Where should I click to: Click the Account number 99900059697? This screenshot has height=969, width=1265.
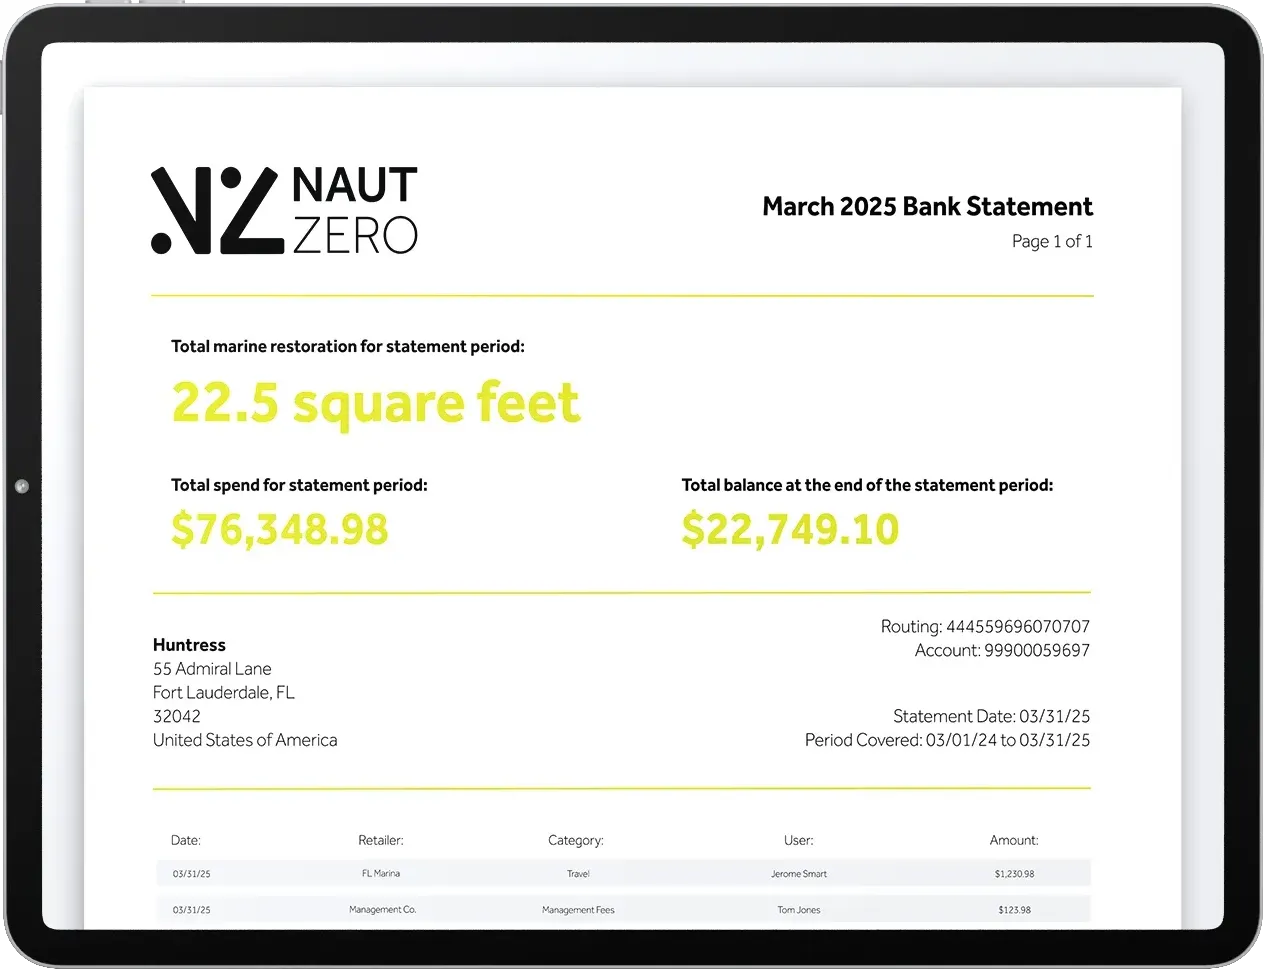pyautogui.click(x=1000, y=650)
